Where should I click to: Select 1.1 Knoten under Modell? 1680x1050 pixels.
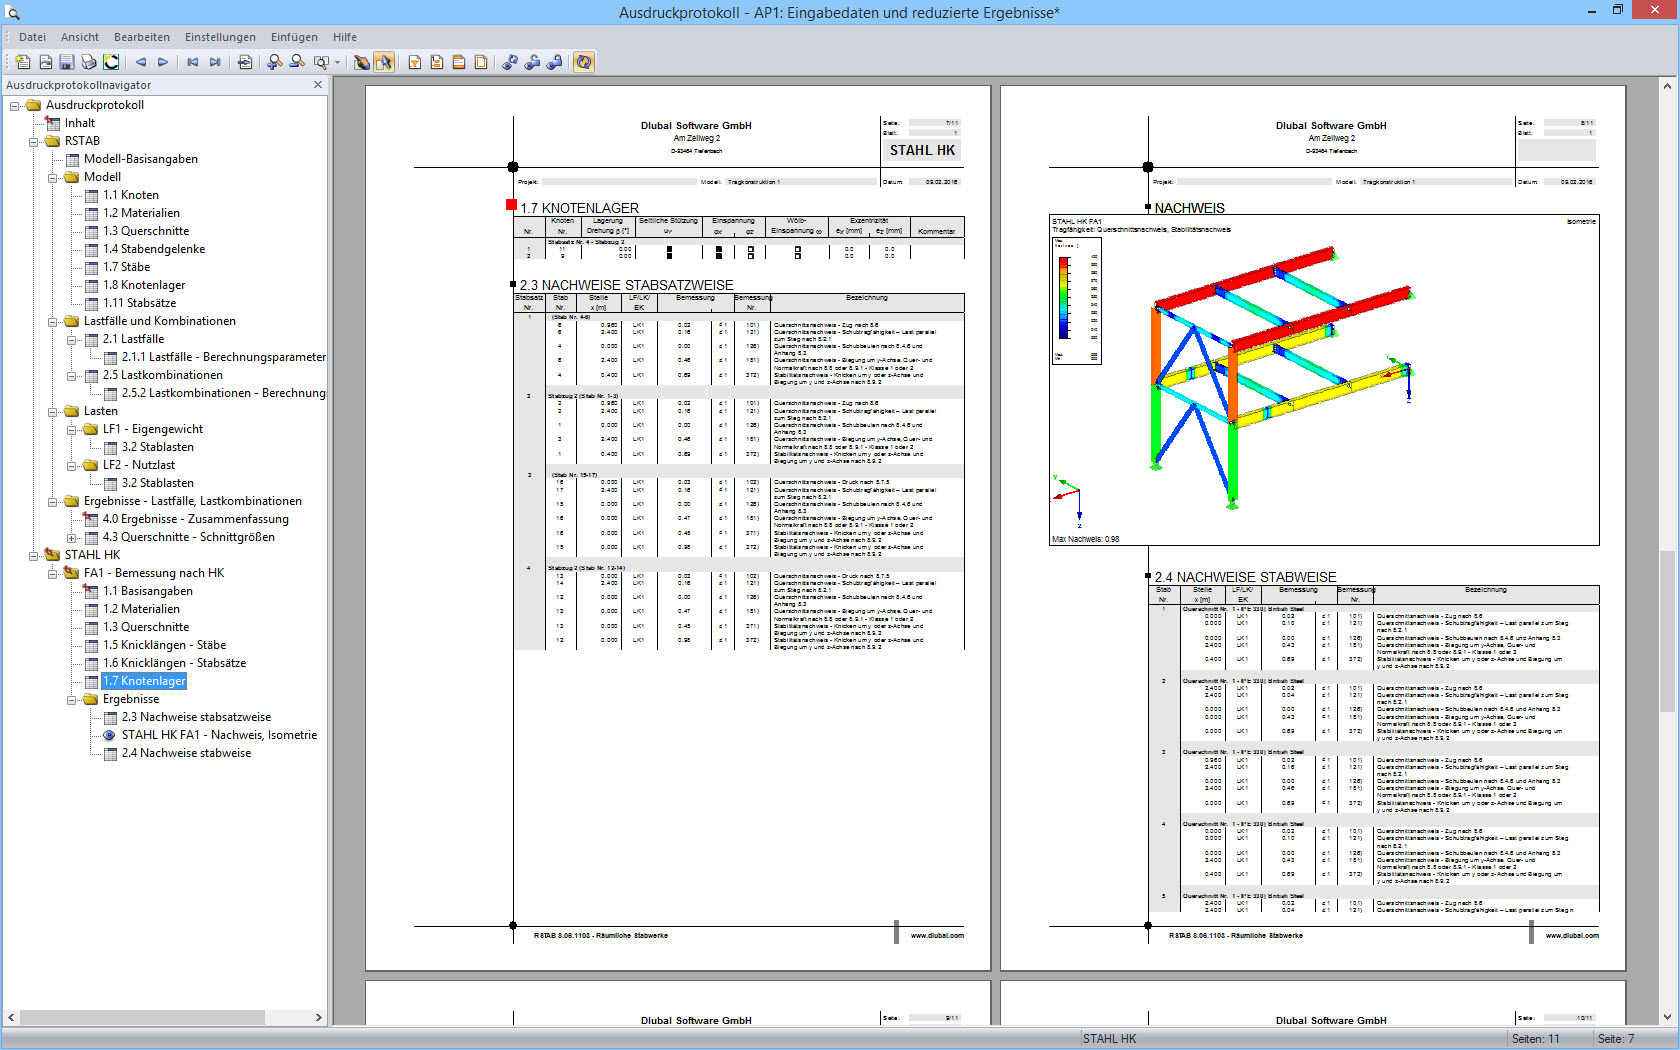[131, 195]
